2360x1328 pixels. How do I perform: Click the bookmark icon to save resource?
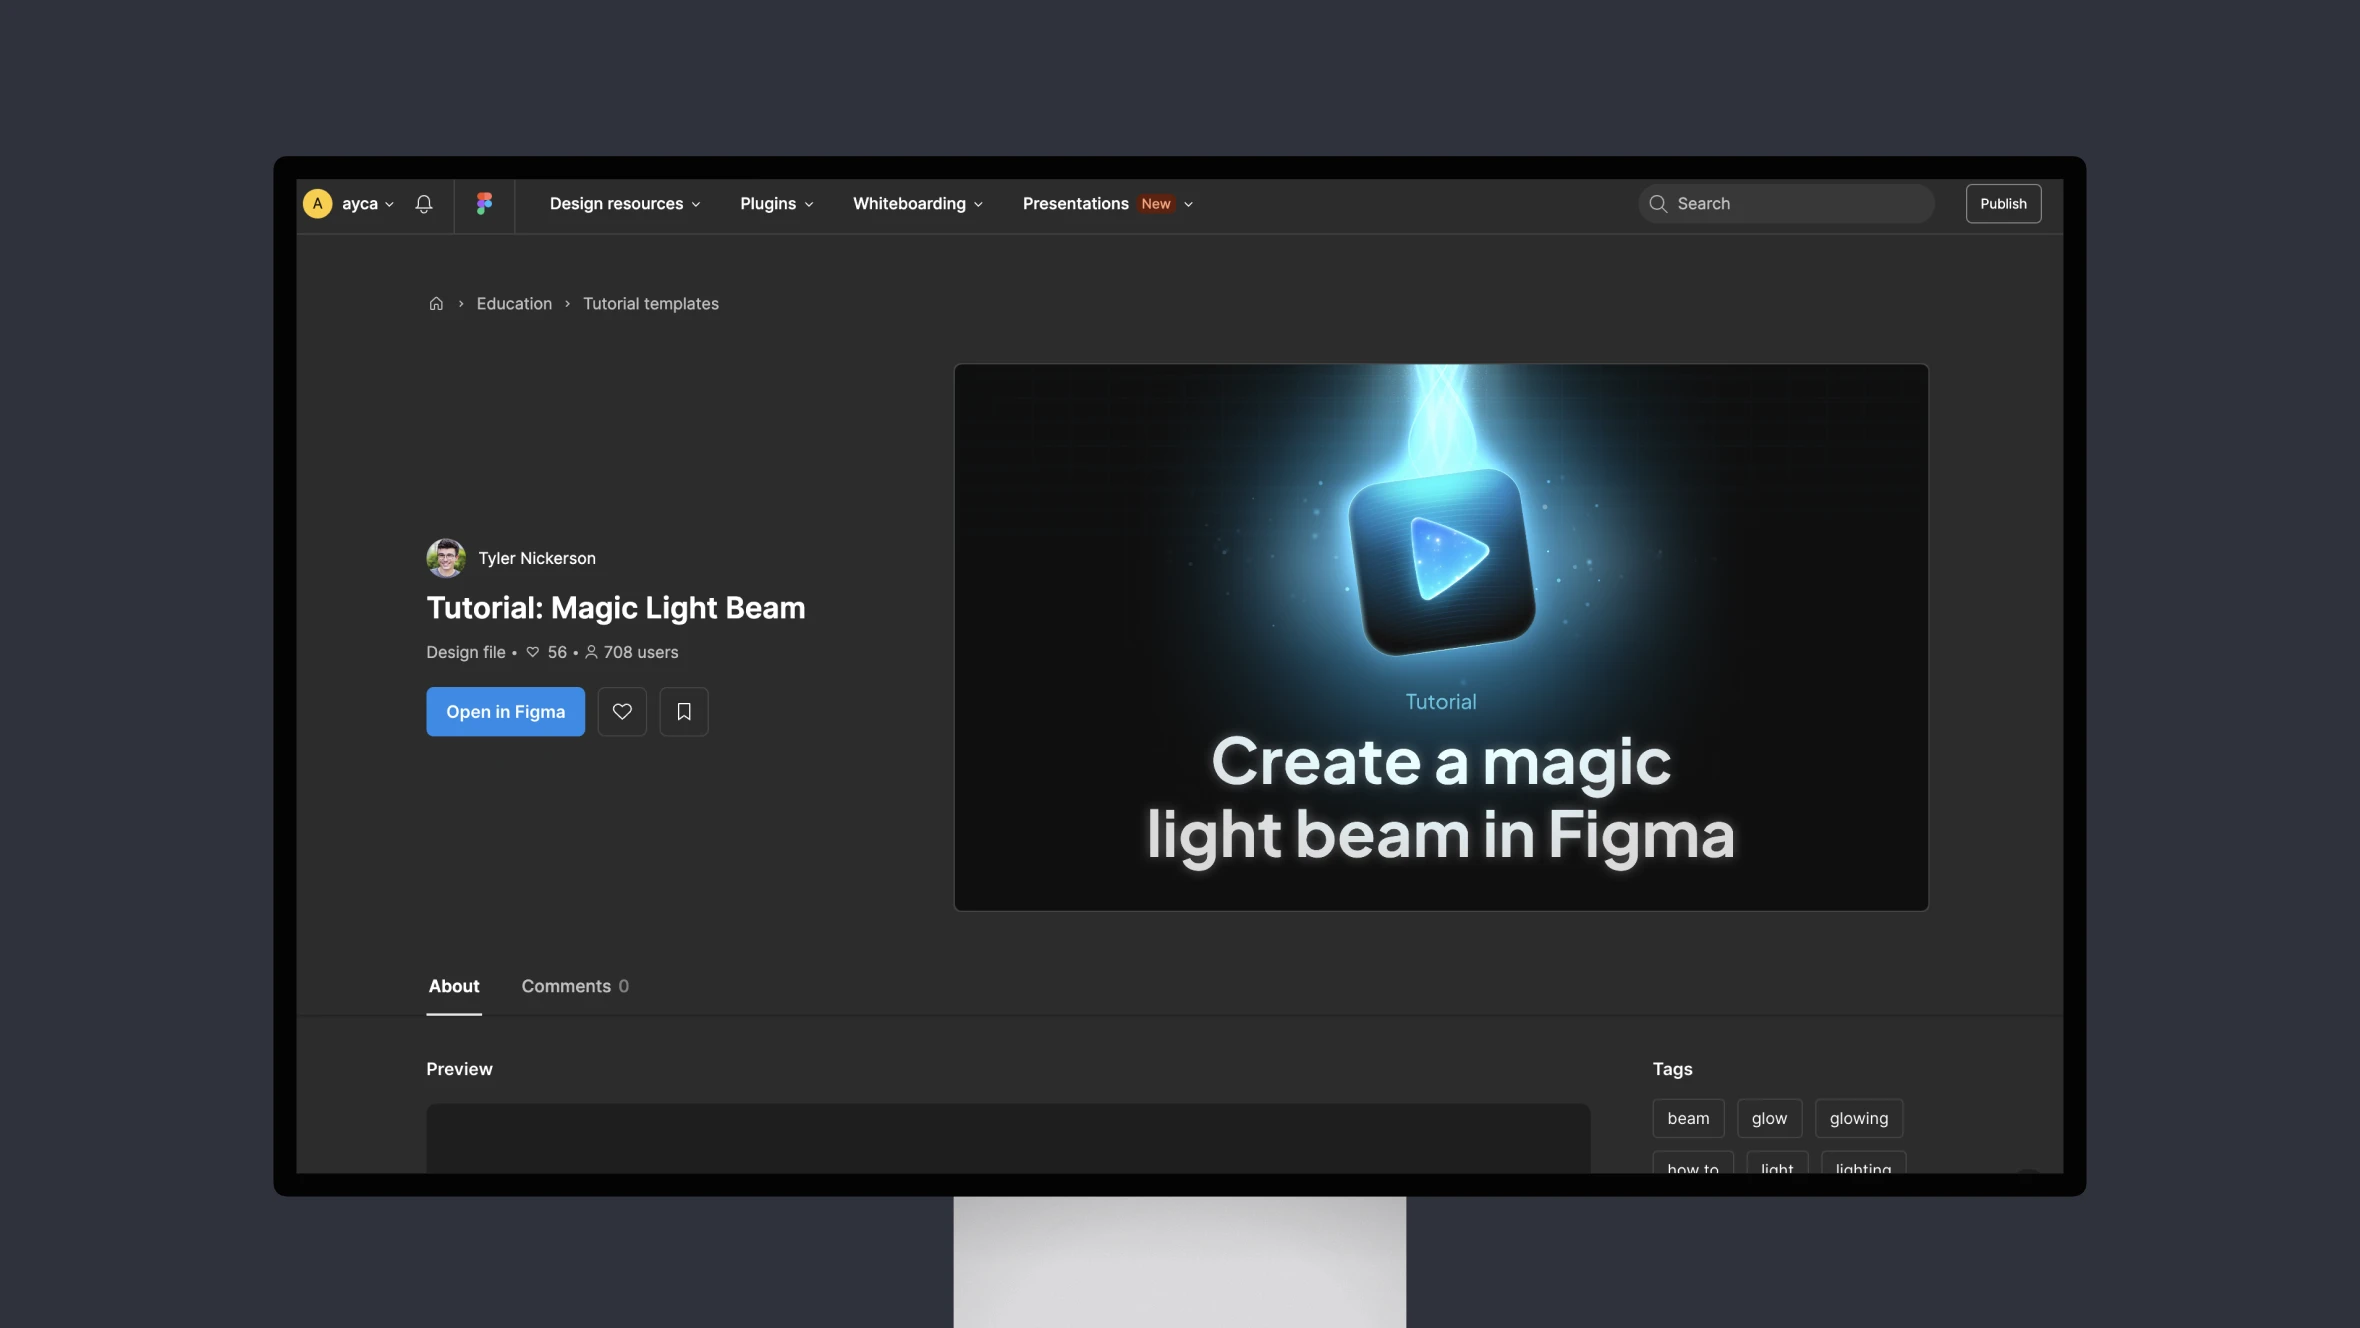pos(684,710)
